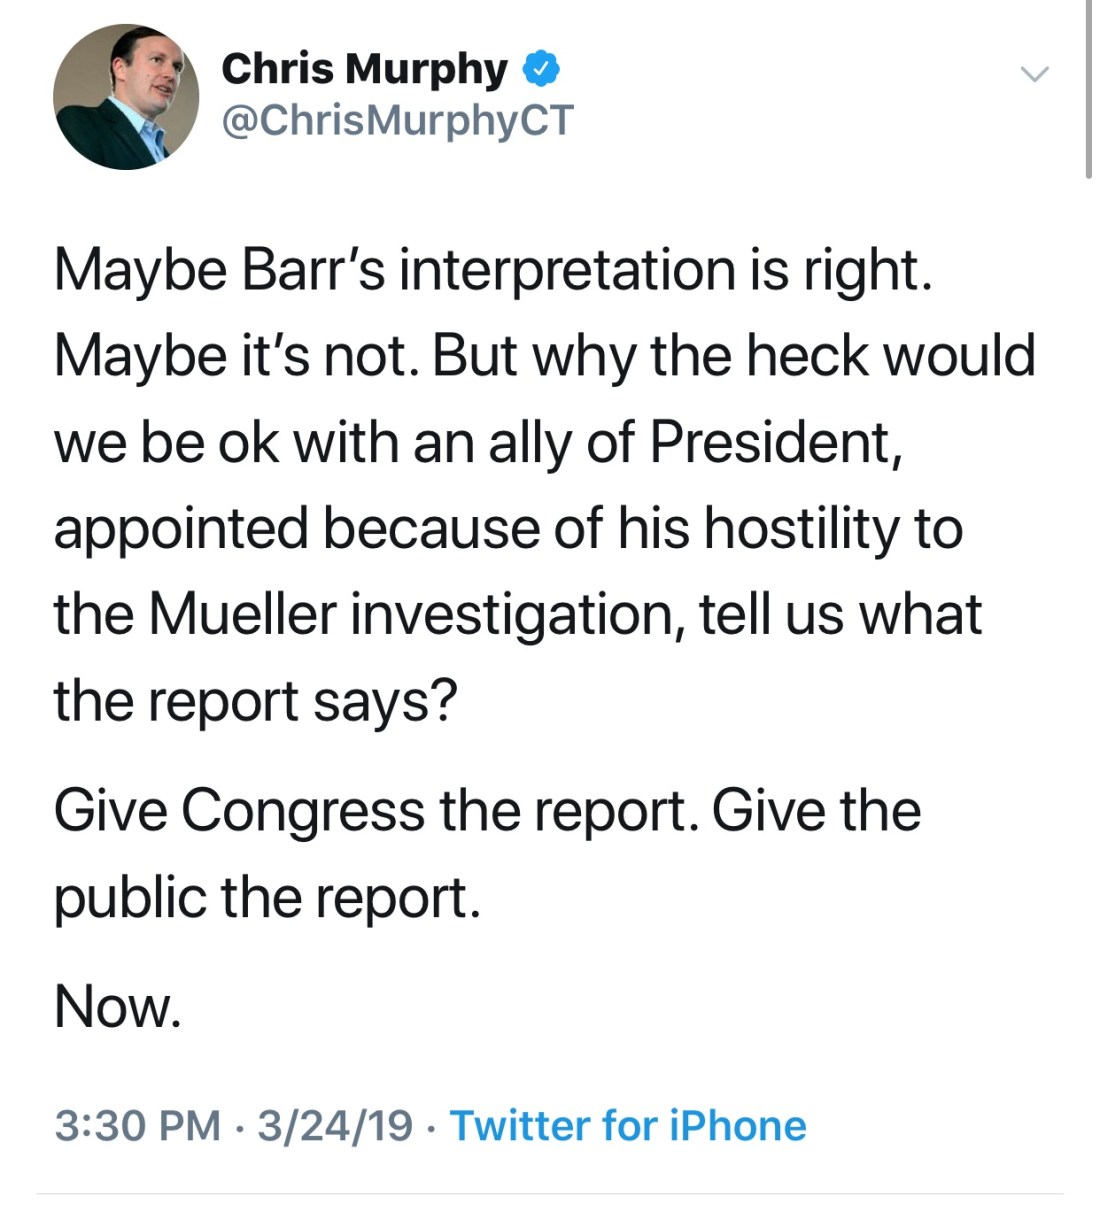Open Chris Murphy's profile picture
The image size is (1100, 1212).
coord(126,97)
